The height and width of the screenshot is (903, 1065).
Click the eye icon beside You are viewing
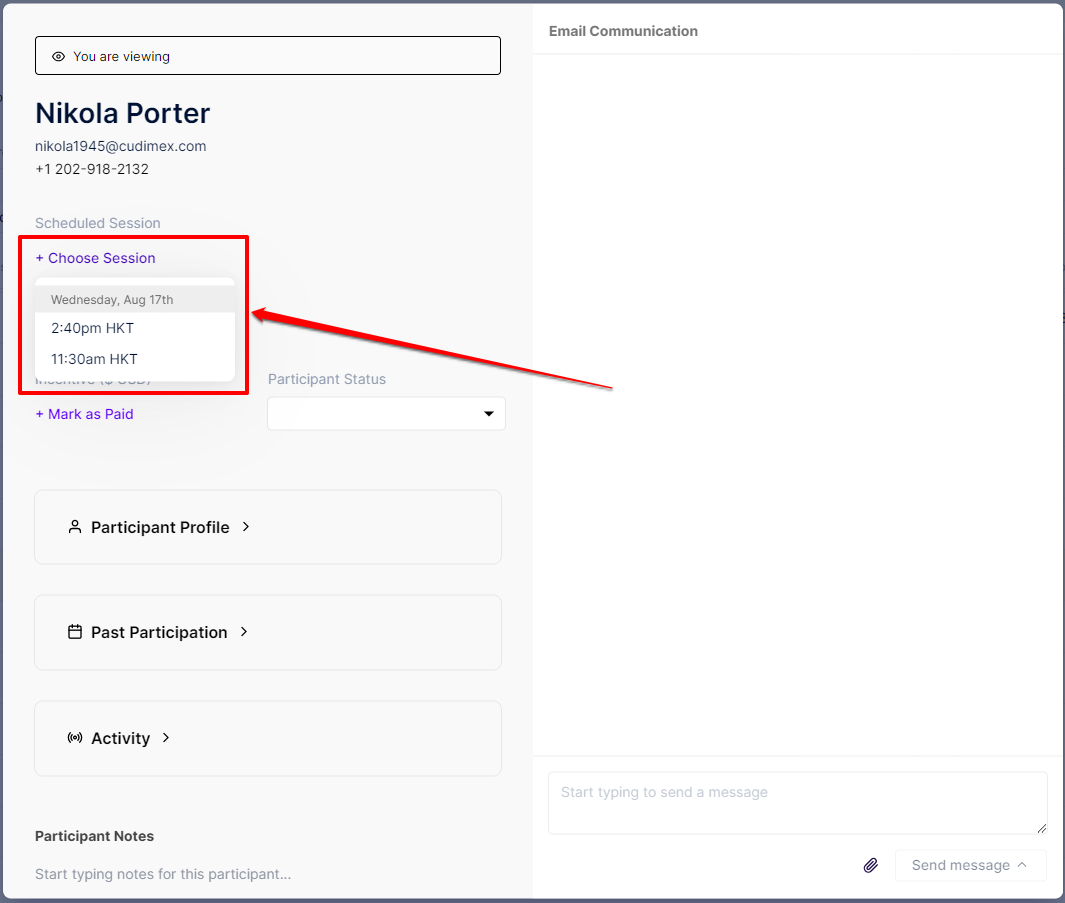point(58,56)
